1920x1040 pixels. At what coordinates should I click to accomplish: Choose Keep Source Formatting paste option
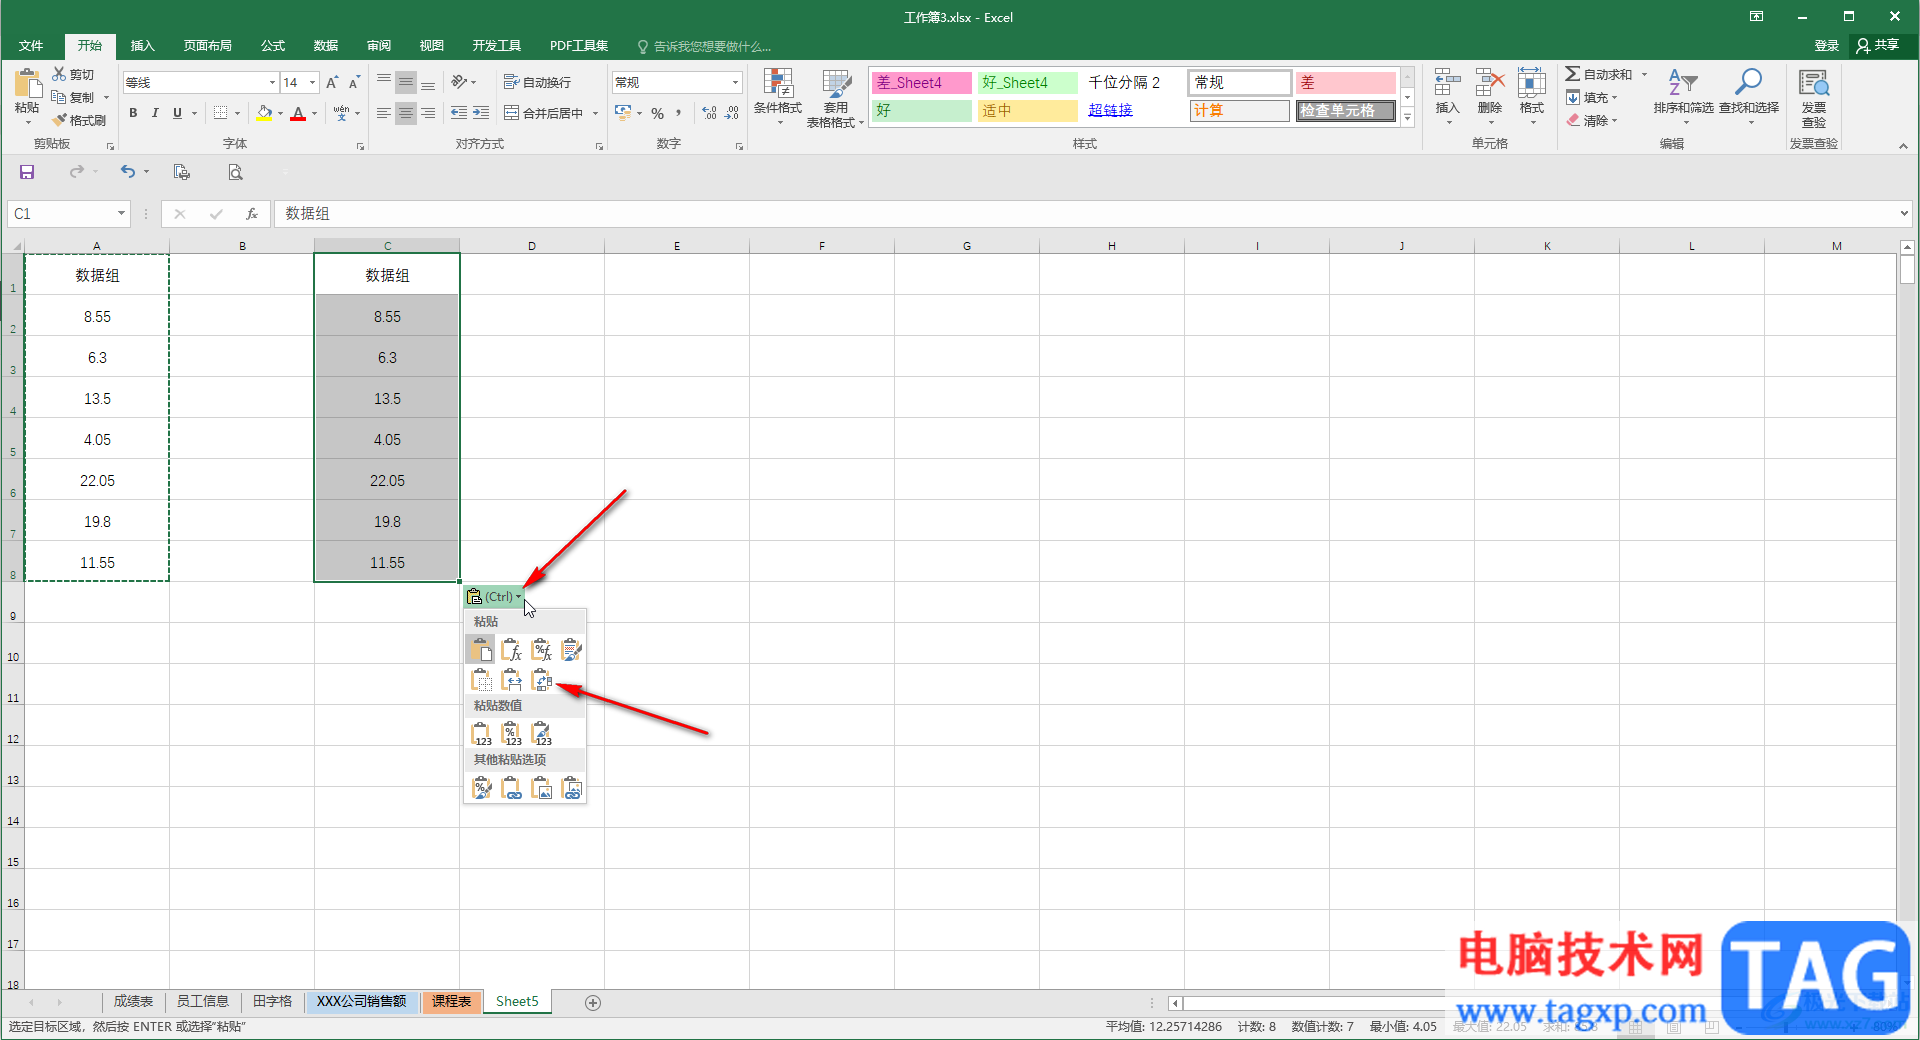(x=572, y=650)
